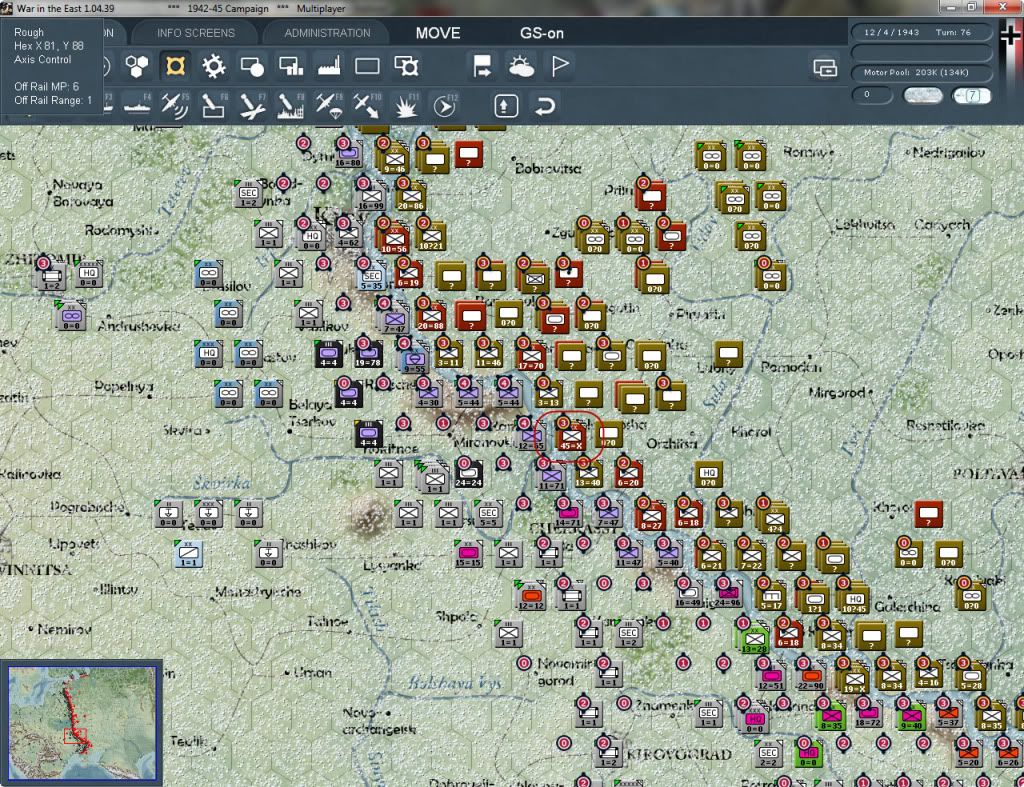Click the flag with arrow icon

(x=482, y=66)
